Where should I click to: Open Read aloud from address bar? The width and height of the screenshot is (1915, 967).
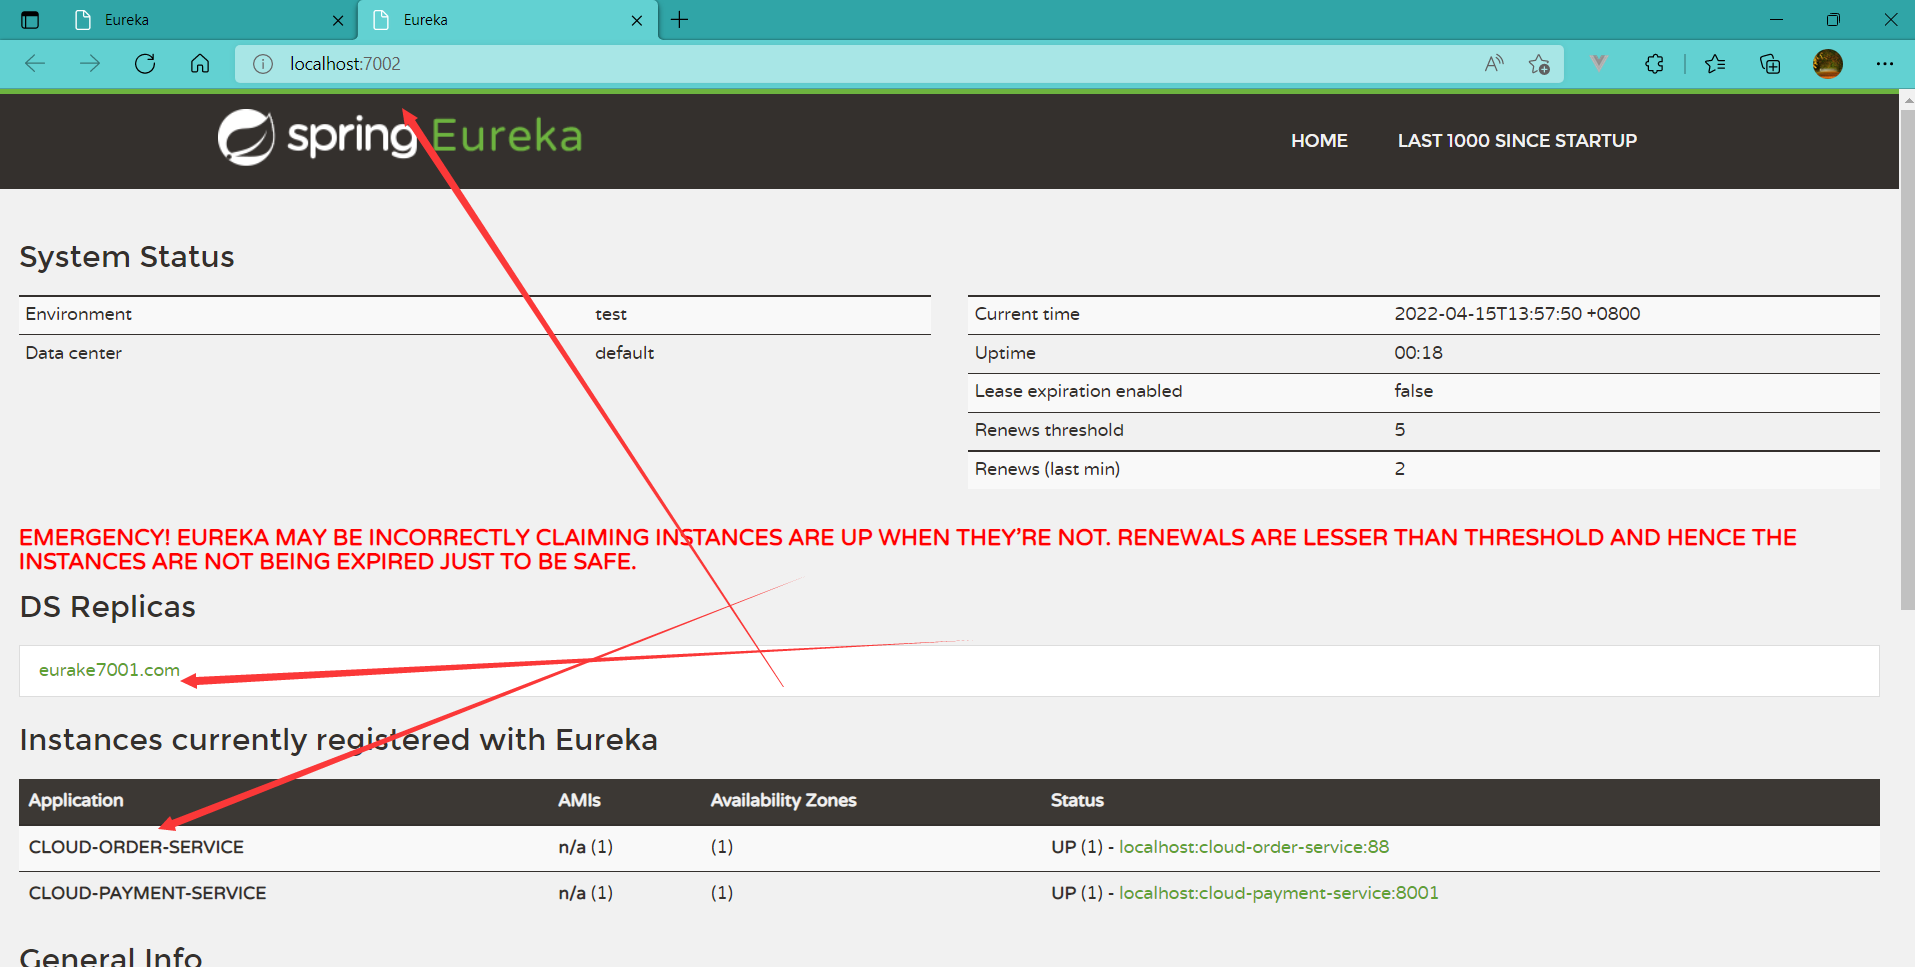(1494, 64)
